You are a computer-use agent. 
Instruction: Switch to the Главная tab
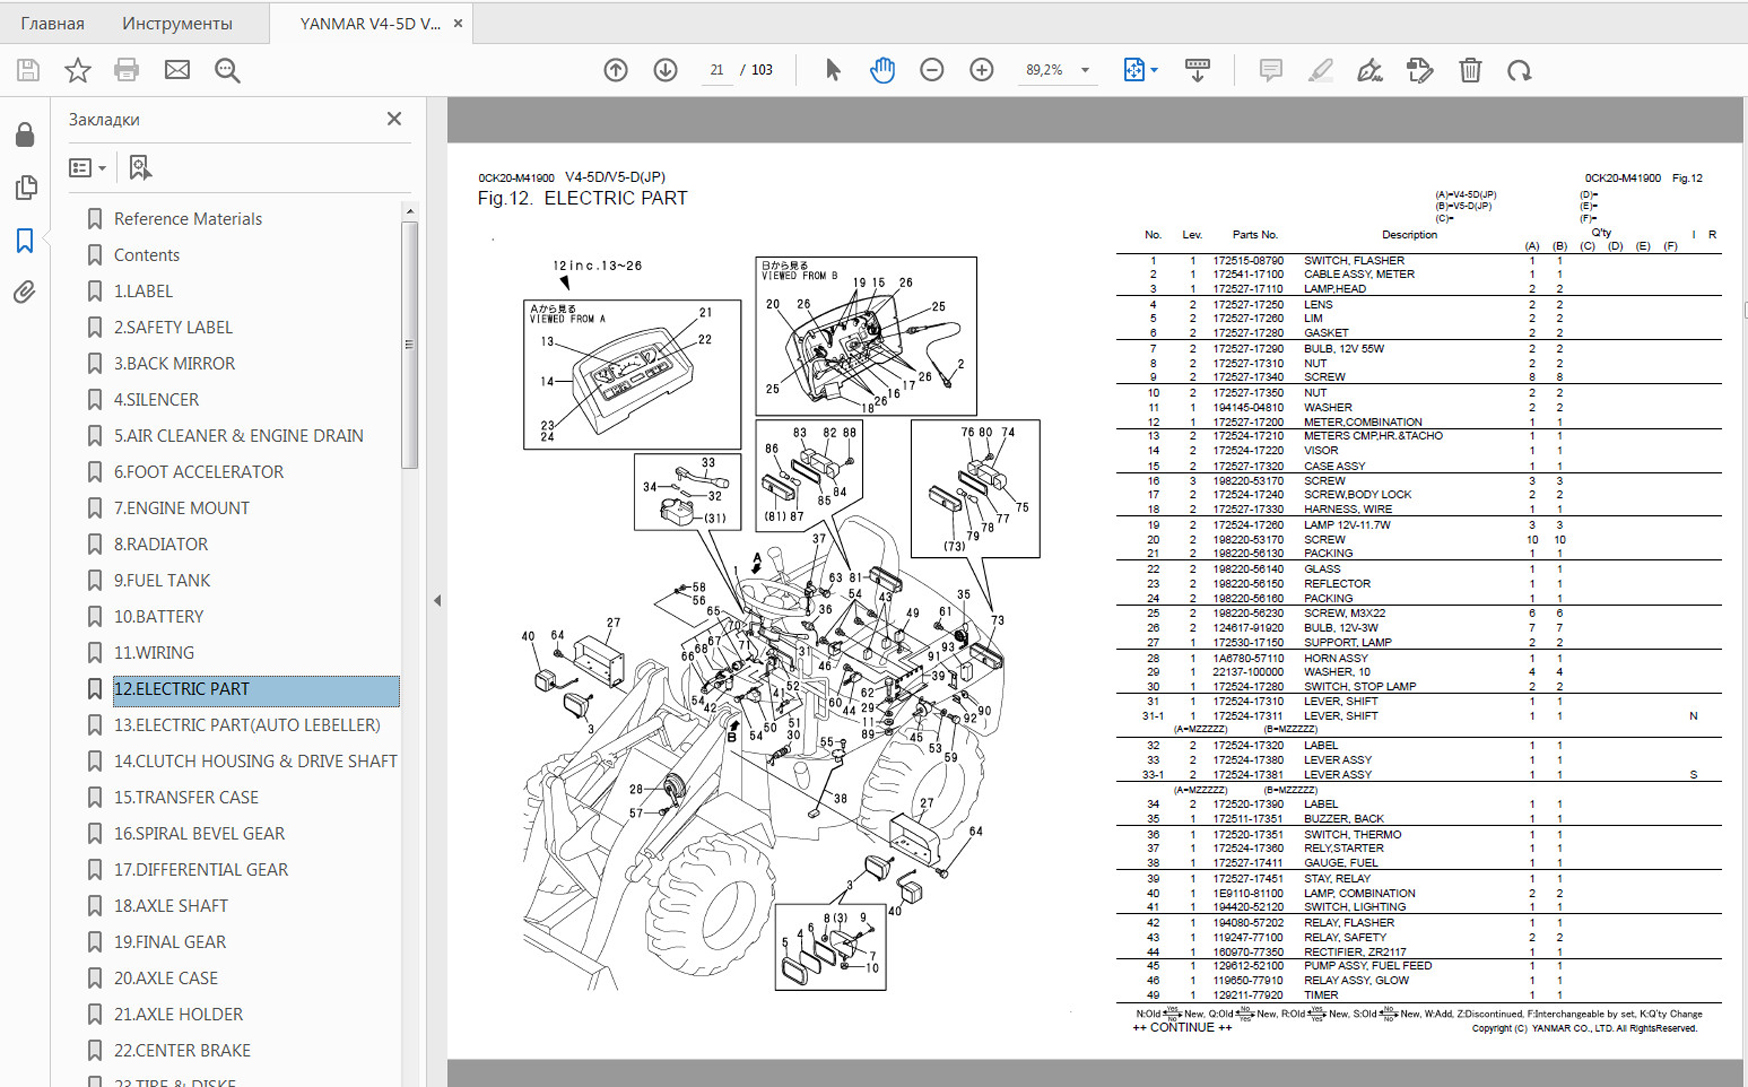tap(52, 23)
